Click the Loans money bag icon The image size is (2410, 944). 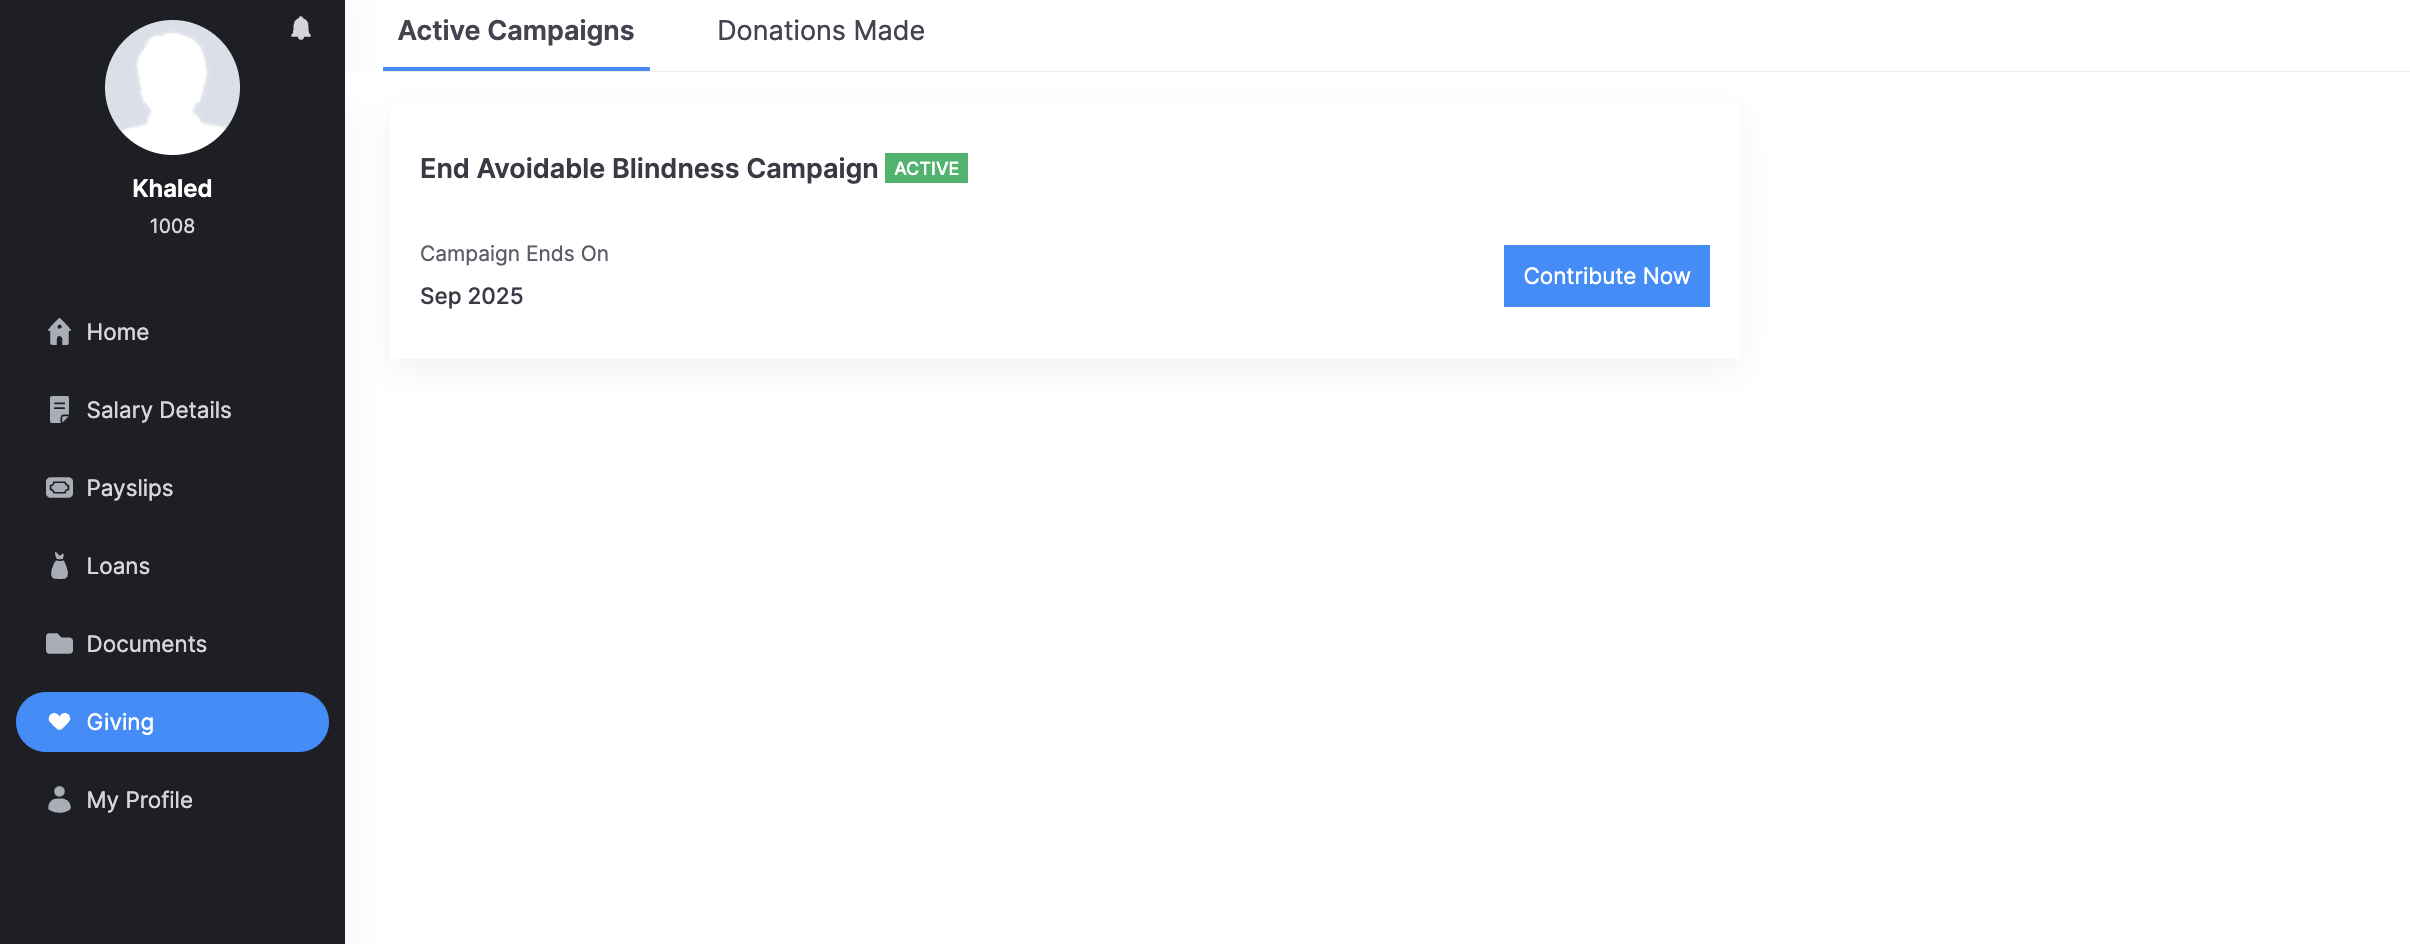coord(59,566)
